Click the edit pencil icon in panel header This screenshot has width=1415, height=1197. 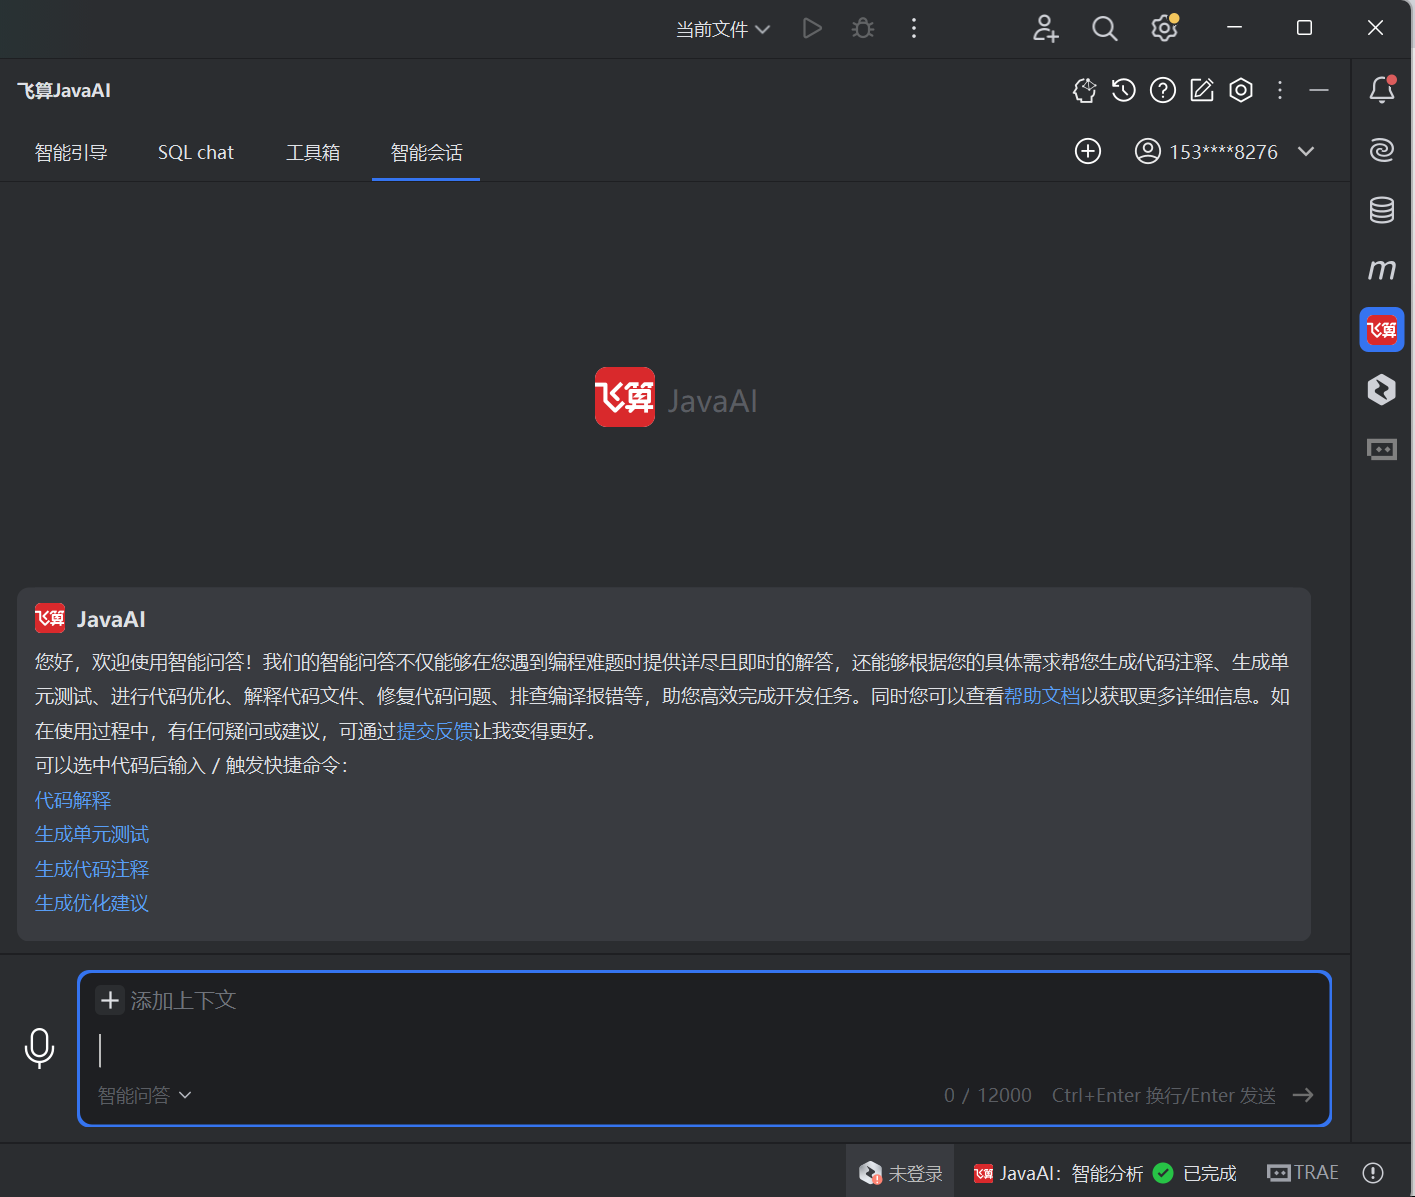(1201, 91)
